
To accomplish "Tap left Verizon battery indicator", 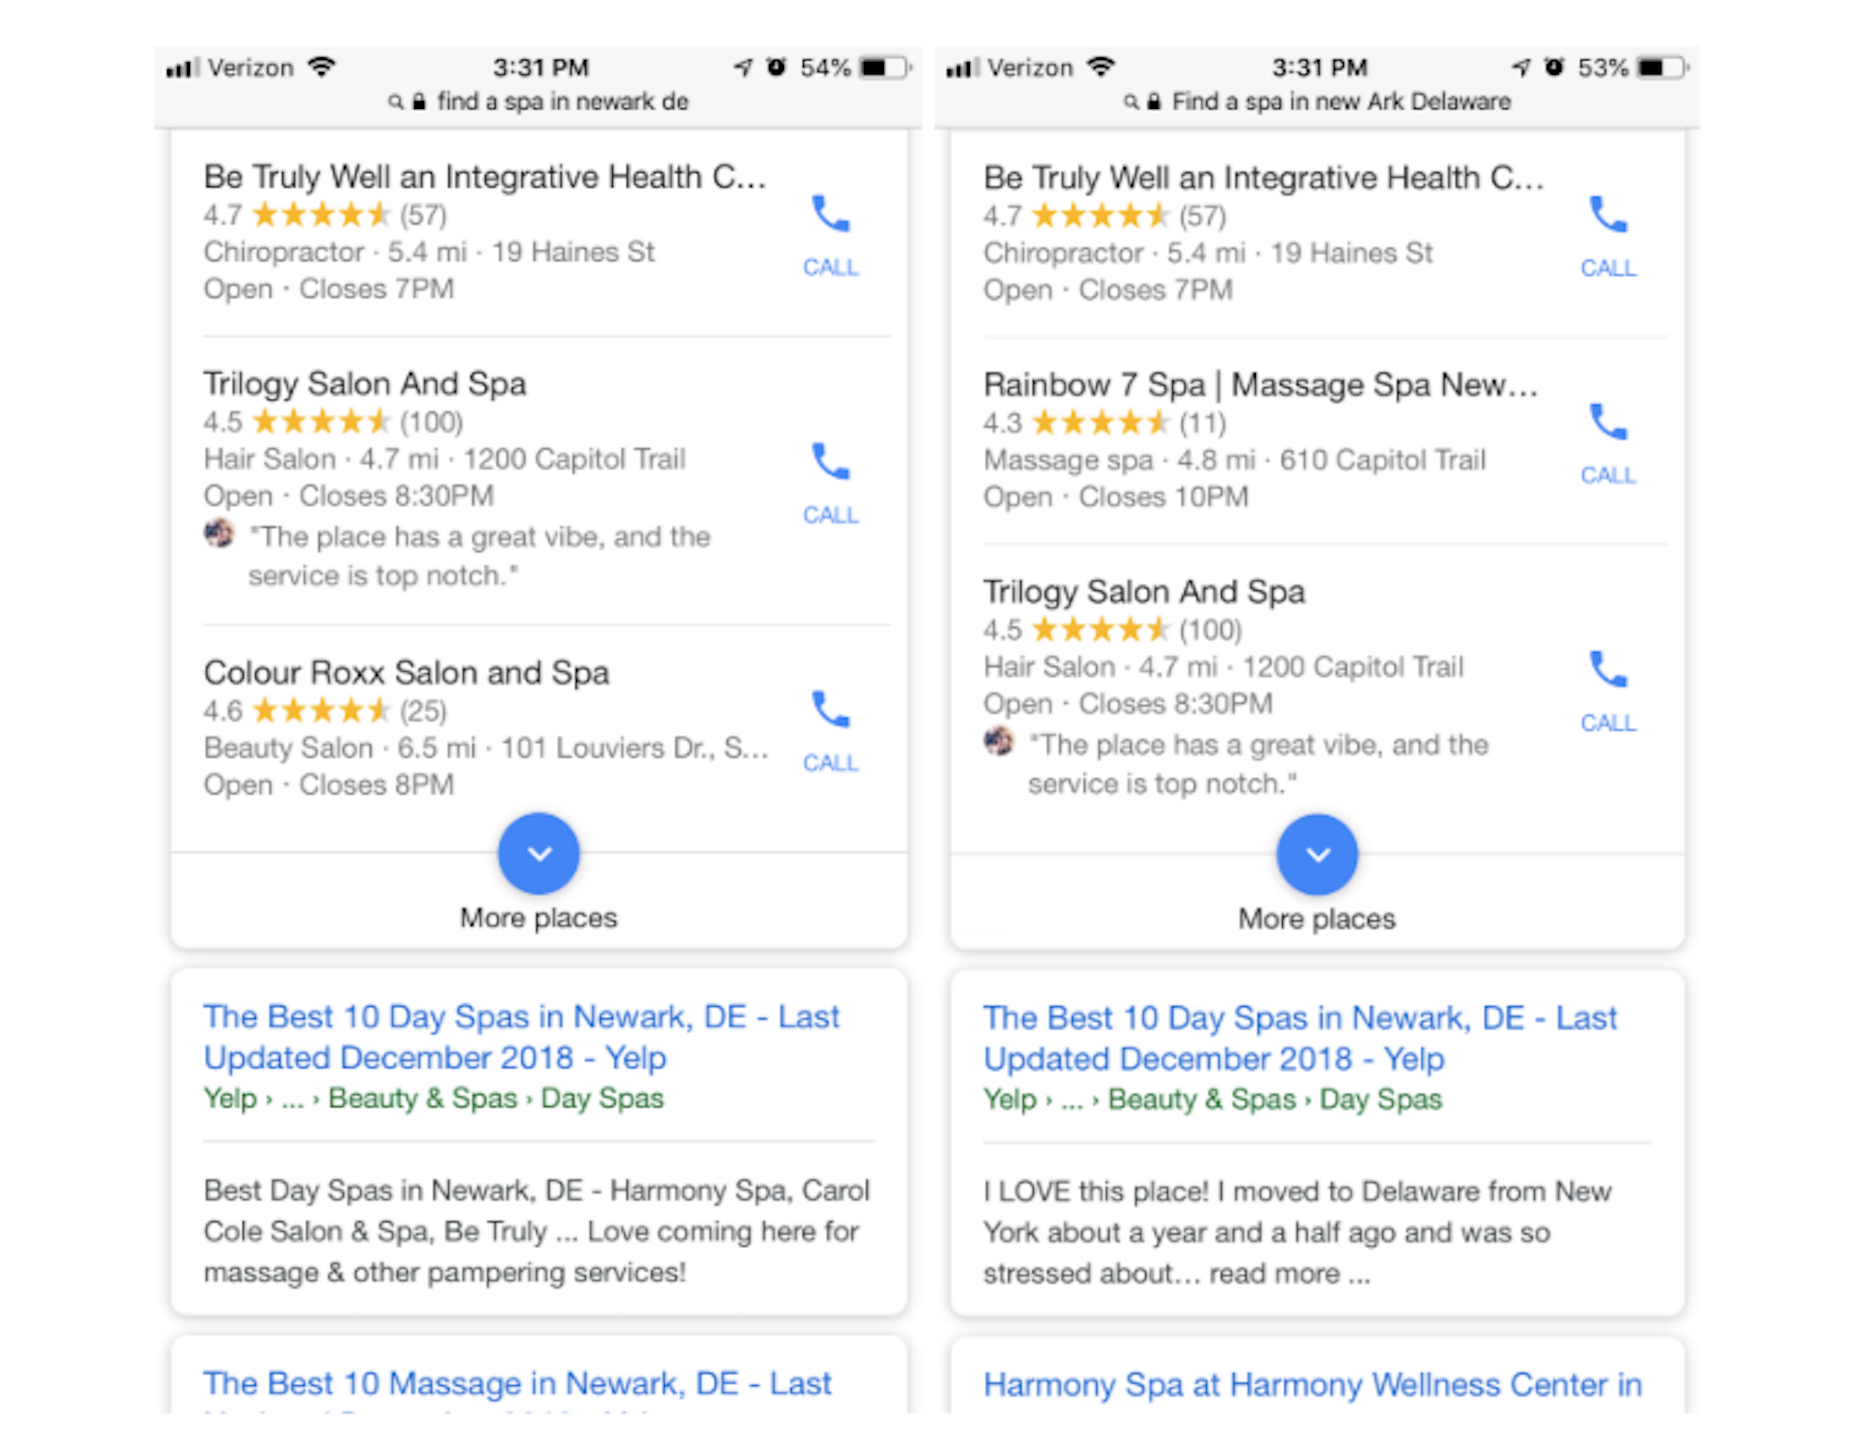I will click(886, 68).
